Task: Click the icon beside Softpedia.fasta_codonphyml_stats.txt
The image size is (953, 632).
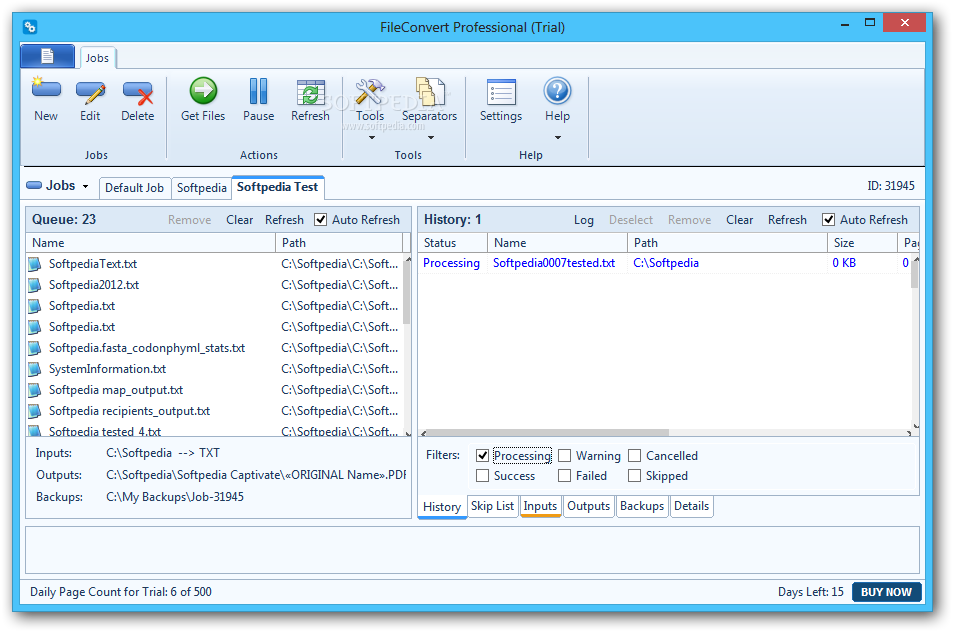Action: coord(35,348)
